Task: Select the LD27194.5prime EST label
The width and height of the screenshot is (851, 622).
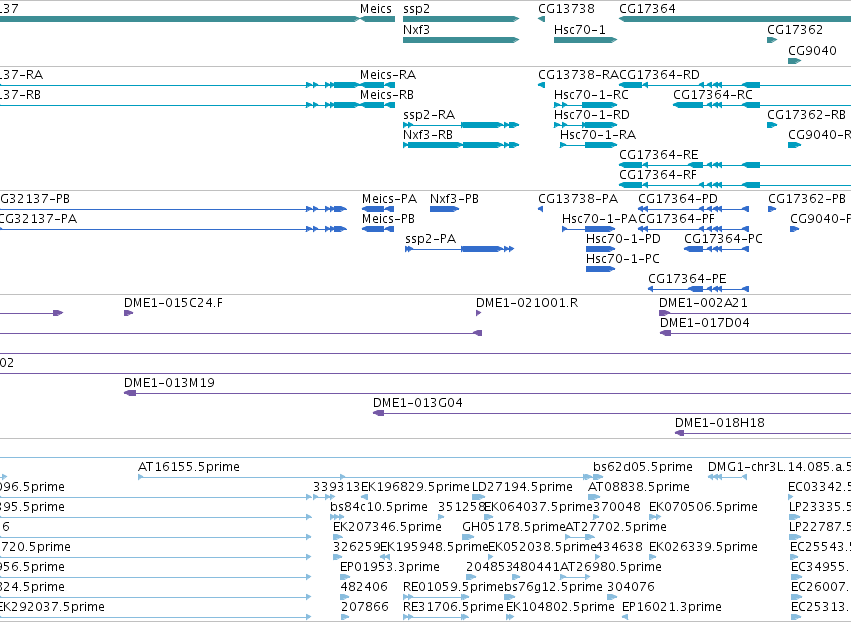Action: click(x=522, y=487)
